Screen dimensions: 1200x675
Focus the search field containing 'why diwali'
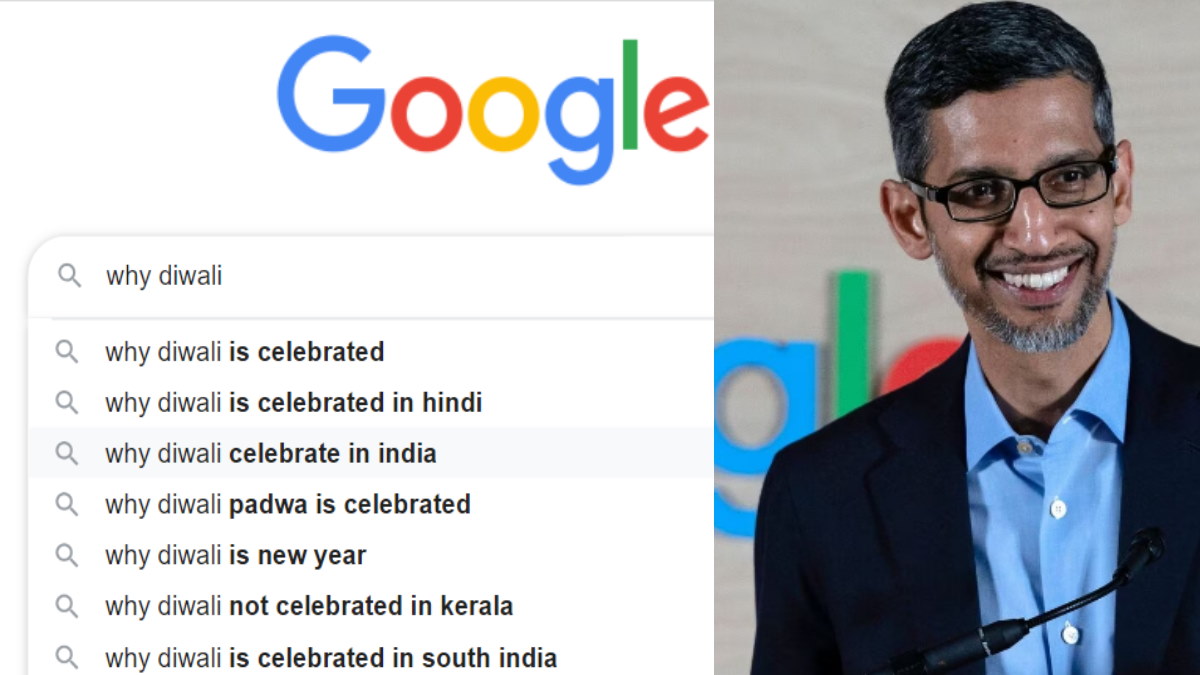point(371,277)
